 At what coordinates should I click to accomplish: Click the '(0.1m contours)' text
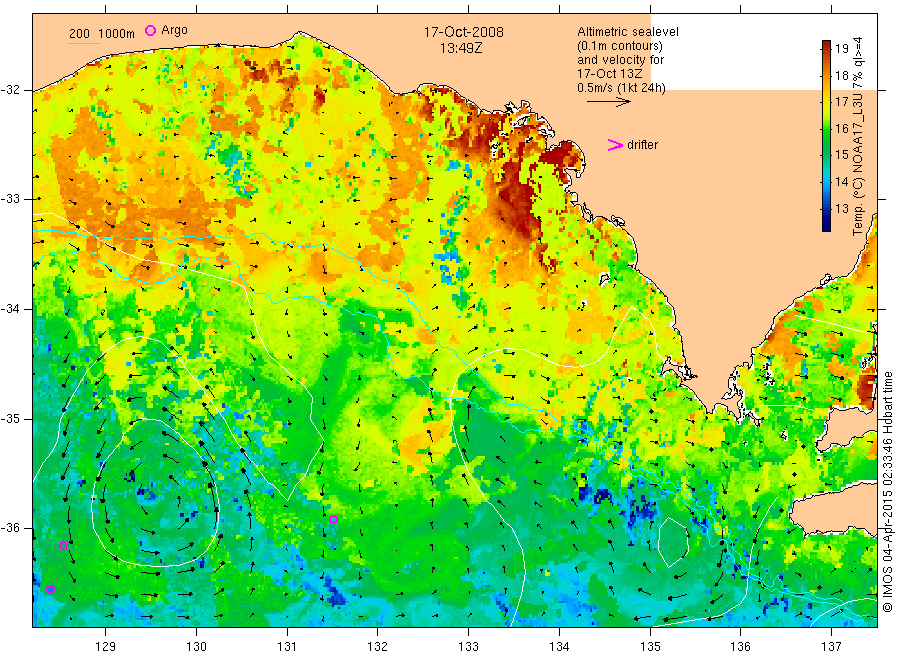tap(620, 46)
